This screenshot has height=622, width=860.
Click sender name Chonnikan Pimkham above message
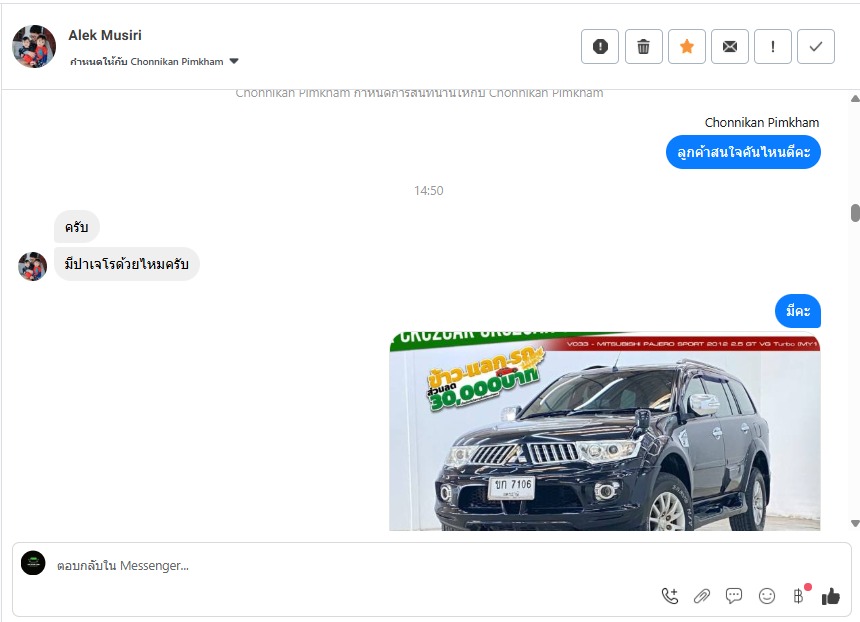762,122
